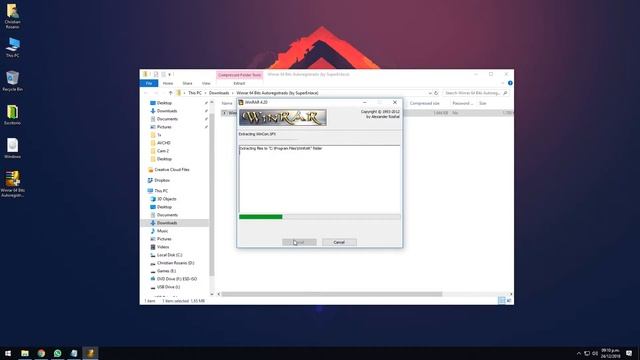
Task: Select Dropbox in navigation pane
Action: pyautogui.click(x=162, y=180)
